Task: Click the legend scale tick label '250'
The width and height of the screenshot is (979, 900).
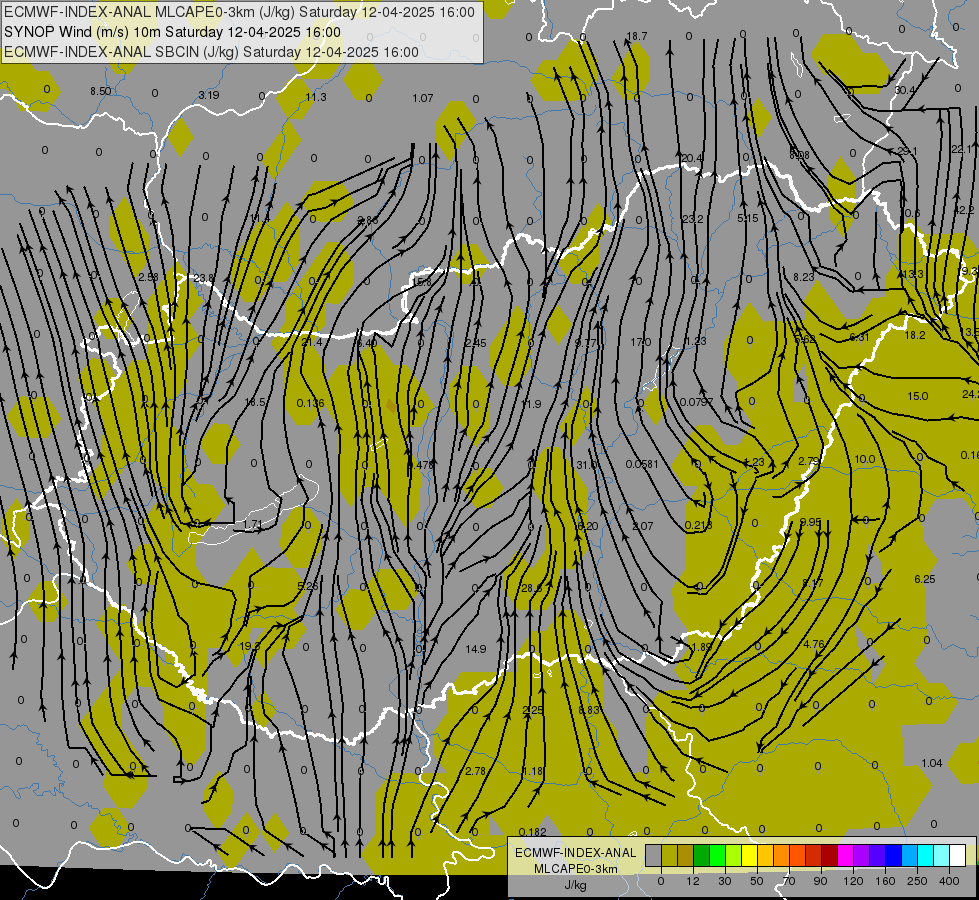Action: (917, 881)
